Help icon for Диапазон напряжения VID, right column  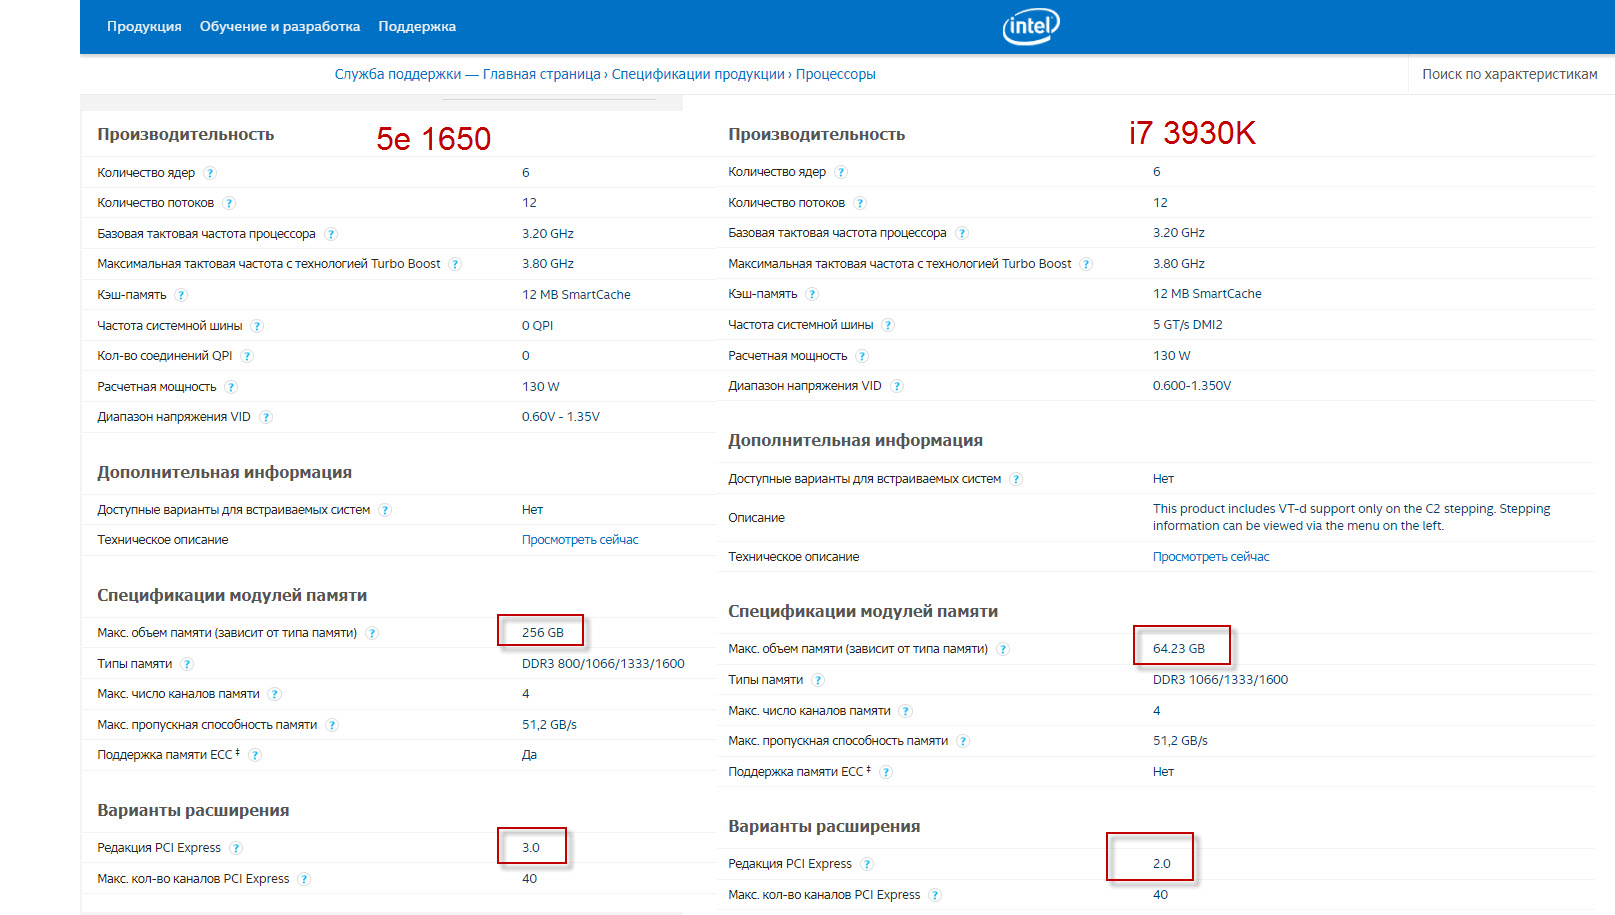[x=897, y=386]
